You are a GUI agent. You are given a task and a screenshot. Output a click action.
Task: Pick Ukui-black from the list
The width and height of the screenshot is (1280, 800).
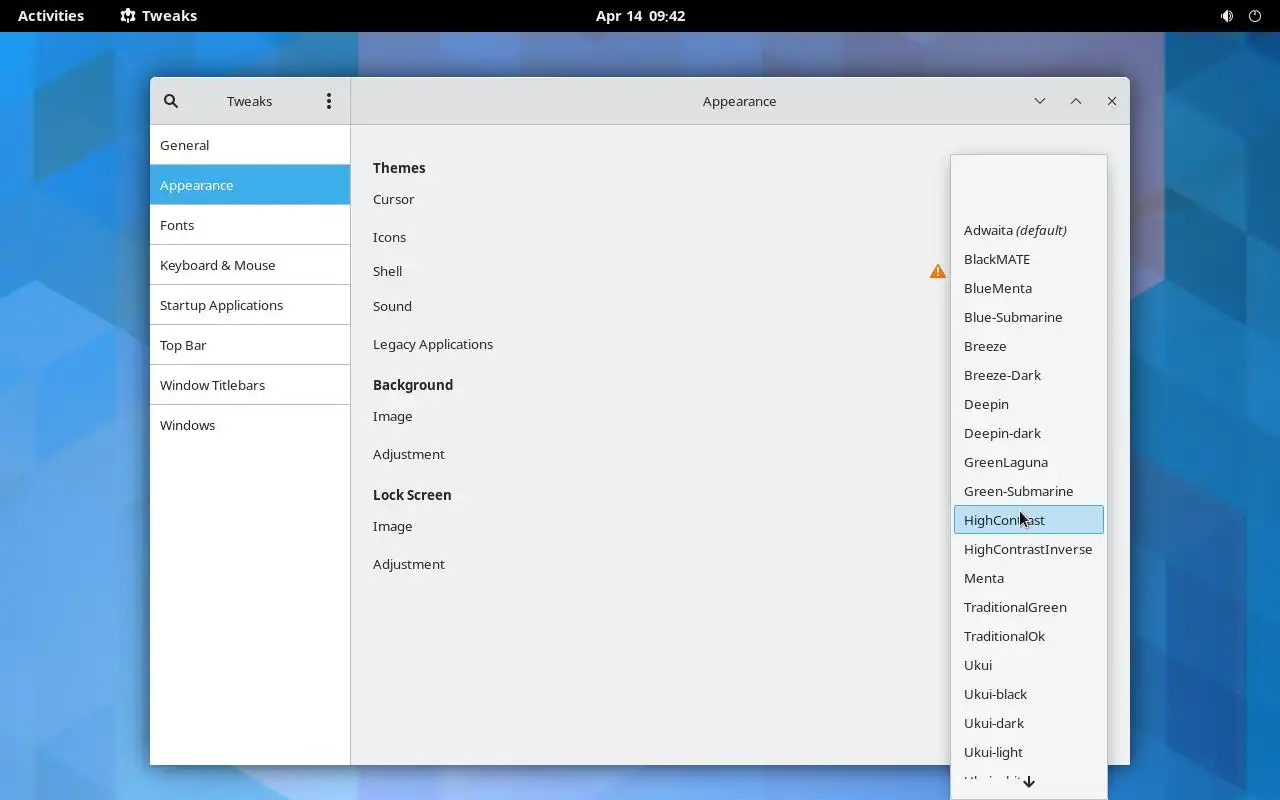point(1029,694)
